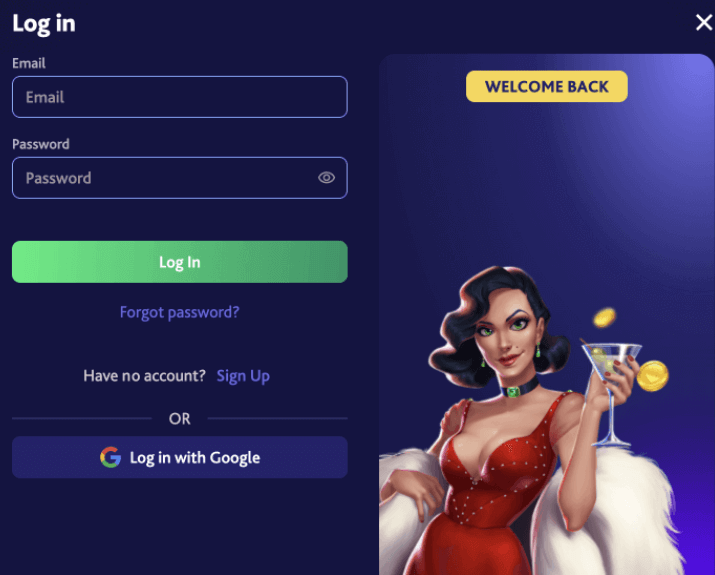Screen dimensions: 715x575
Task: Click the gold heart coin beside the glass
Action: (652, 376)
